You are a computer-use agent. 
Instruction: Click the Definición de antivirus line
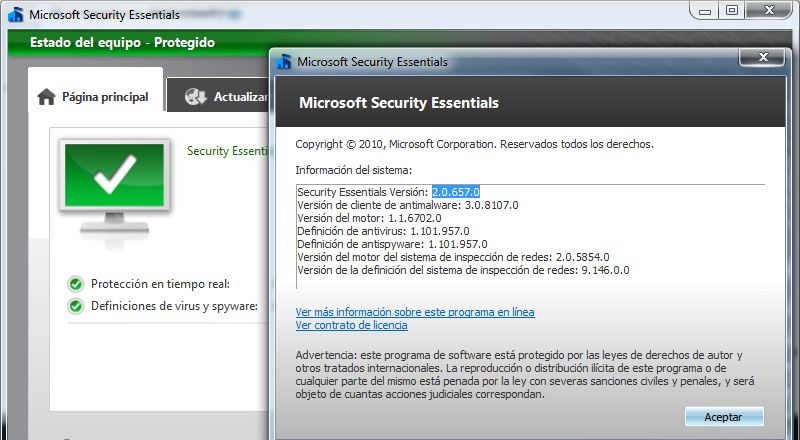[383, 231]
